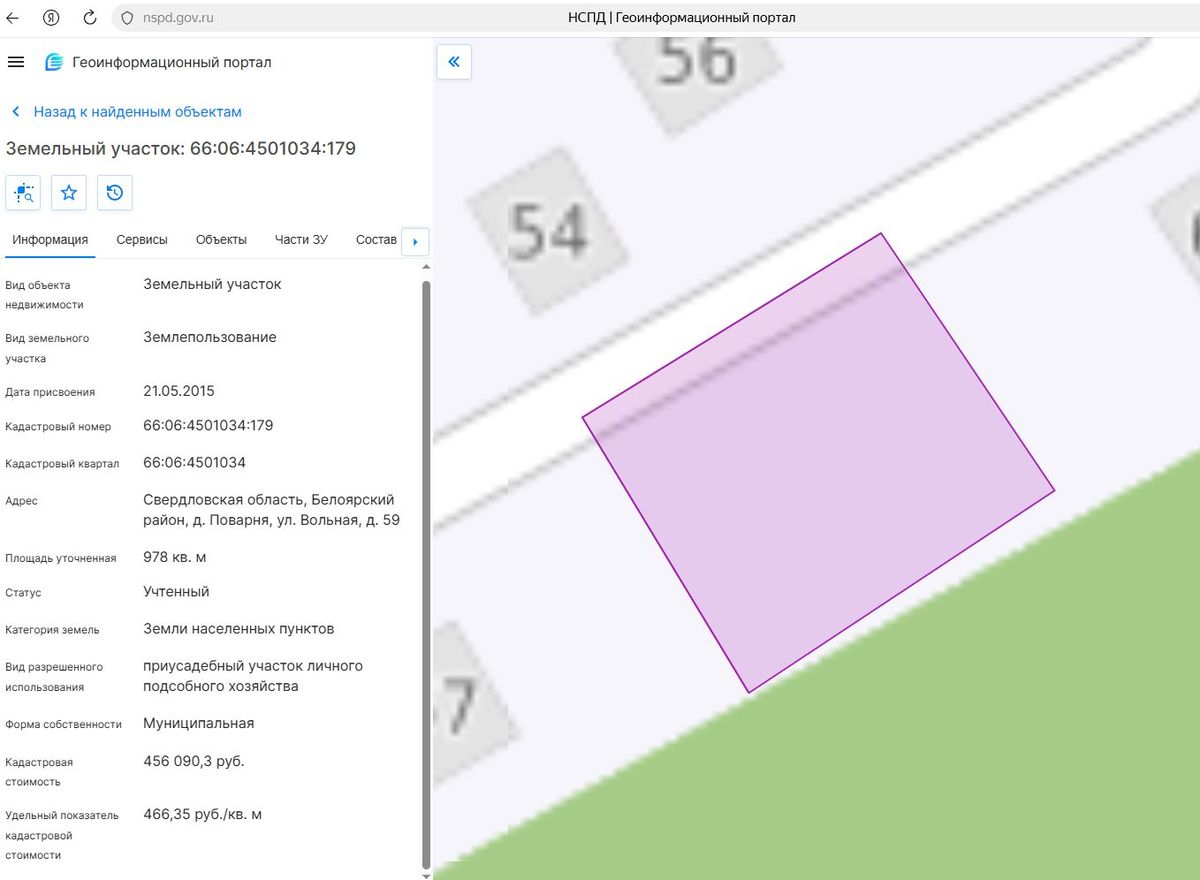Image resolution: width=1200 pixels, height=880 pixels.
Task: Select the highlighted purple parcel on map
Action: pyautogui.click(x=818, y=462)
